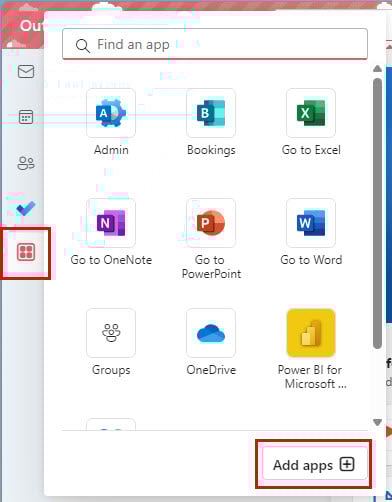
Task: Launch the Bookings app icon
Action: point(211,113)
